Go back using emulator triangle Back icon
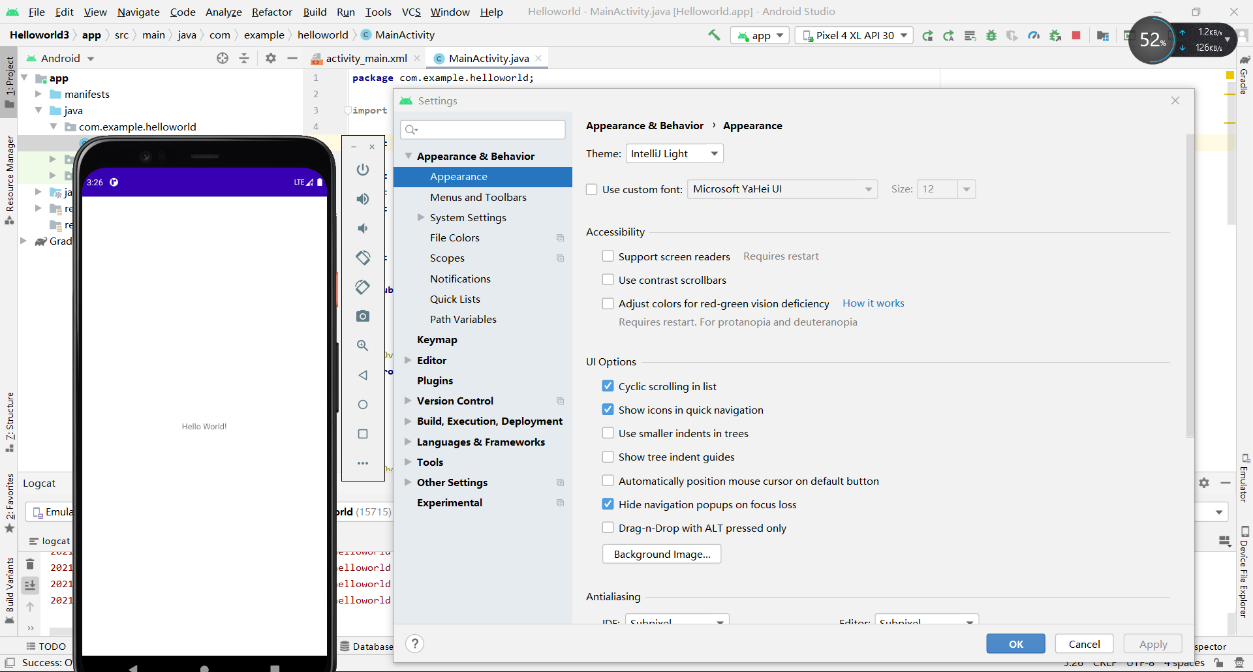Viewport: 1253px width, 672px height. click(363, 375)
